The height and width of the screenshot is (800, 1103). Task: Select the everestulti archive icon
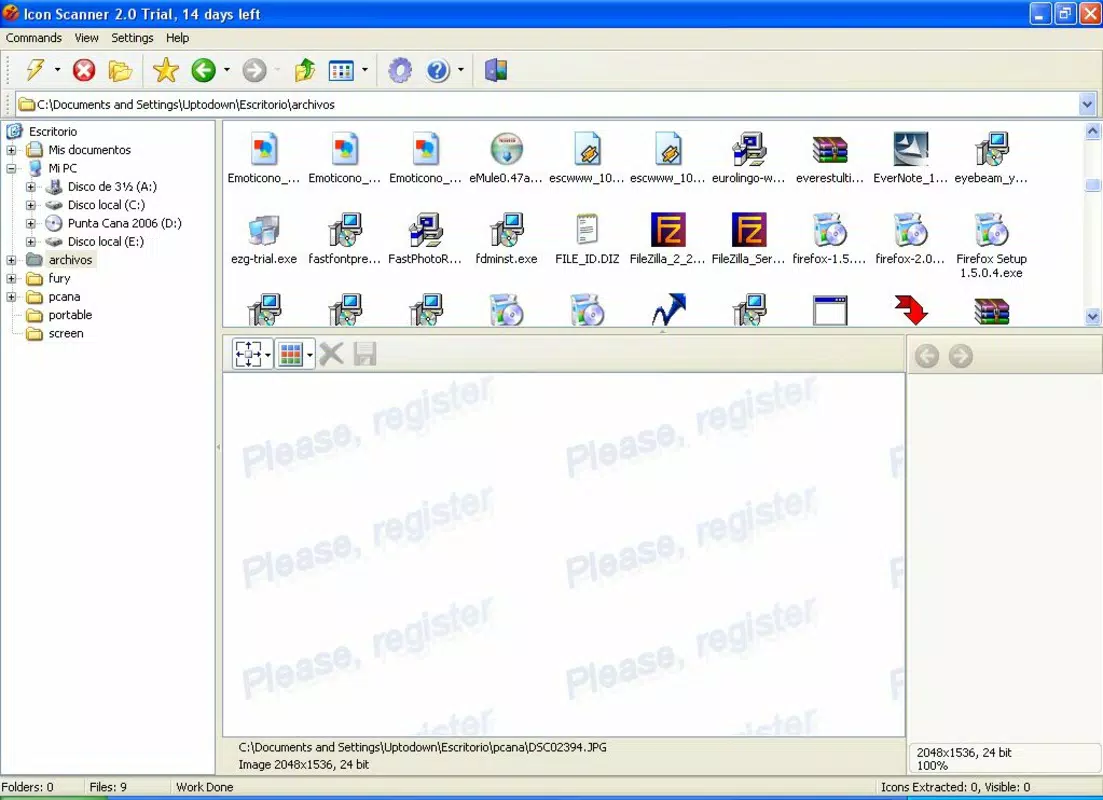click(830, 149)
